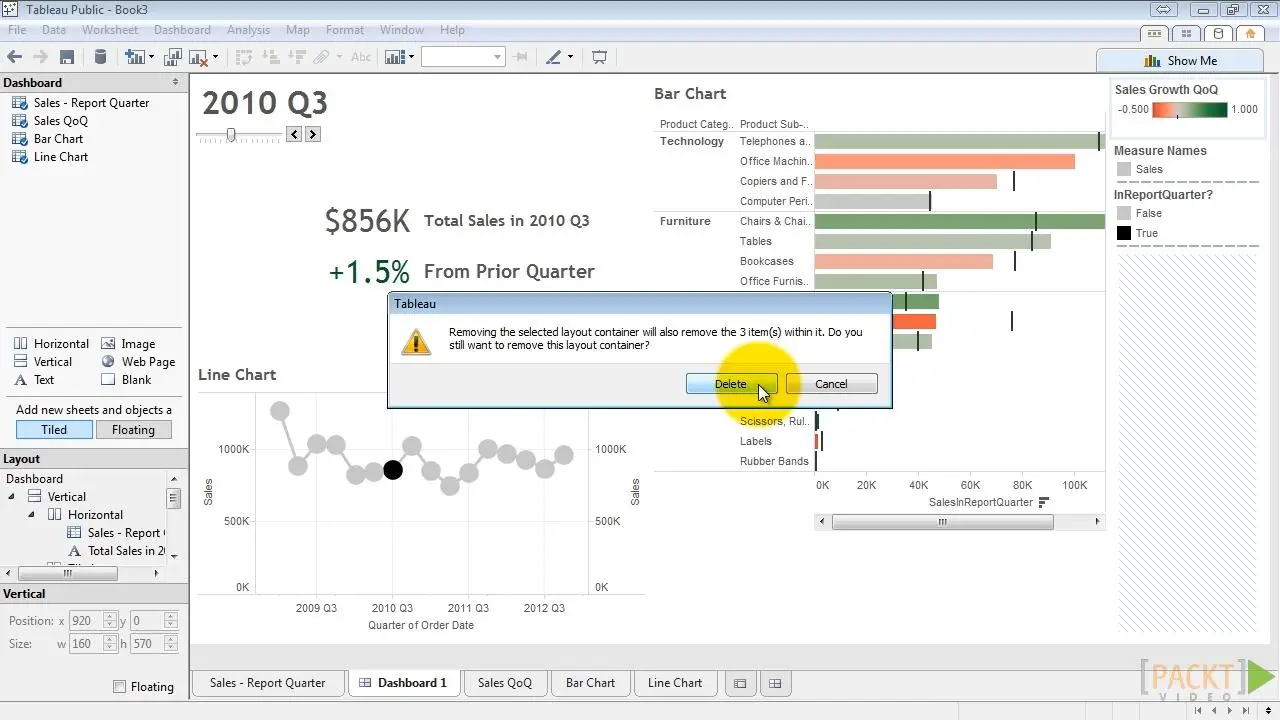
Task: Click the Abc mark labels icon
Action: 361,57
